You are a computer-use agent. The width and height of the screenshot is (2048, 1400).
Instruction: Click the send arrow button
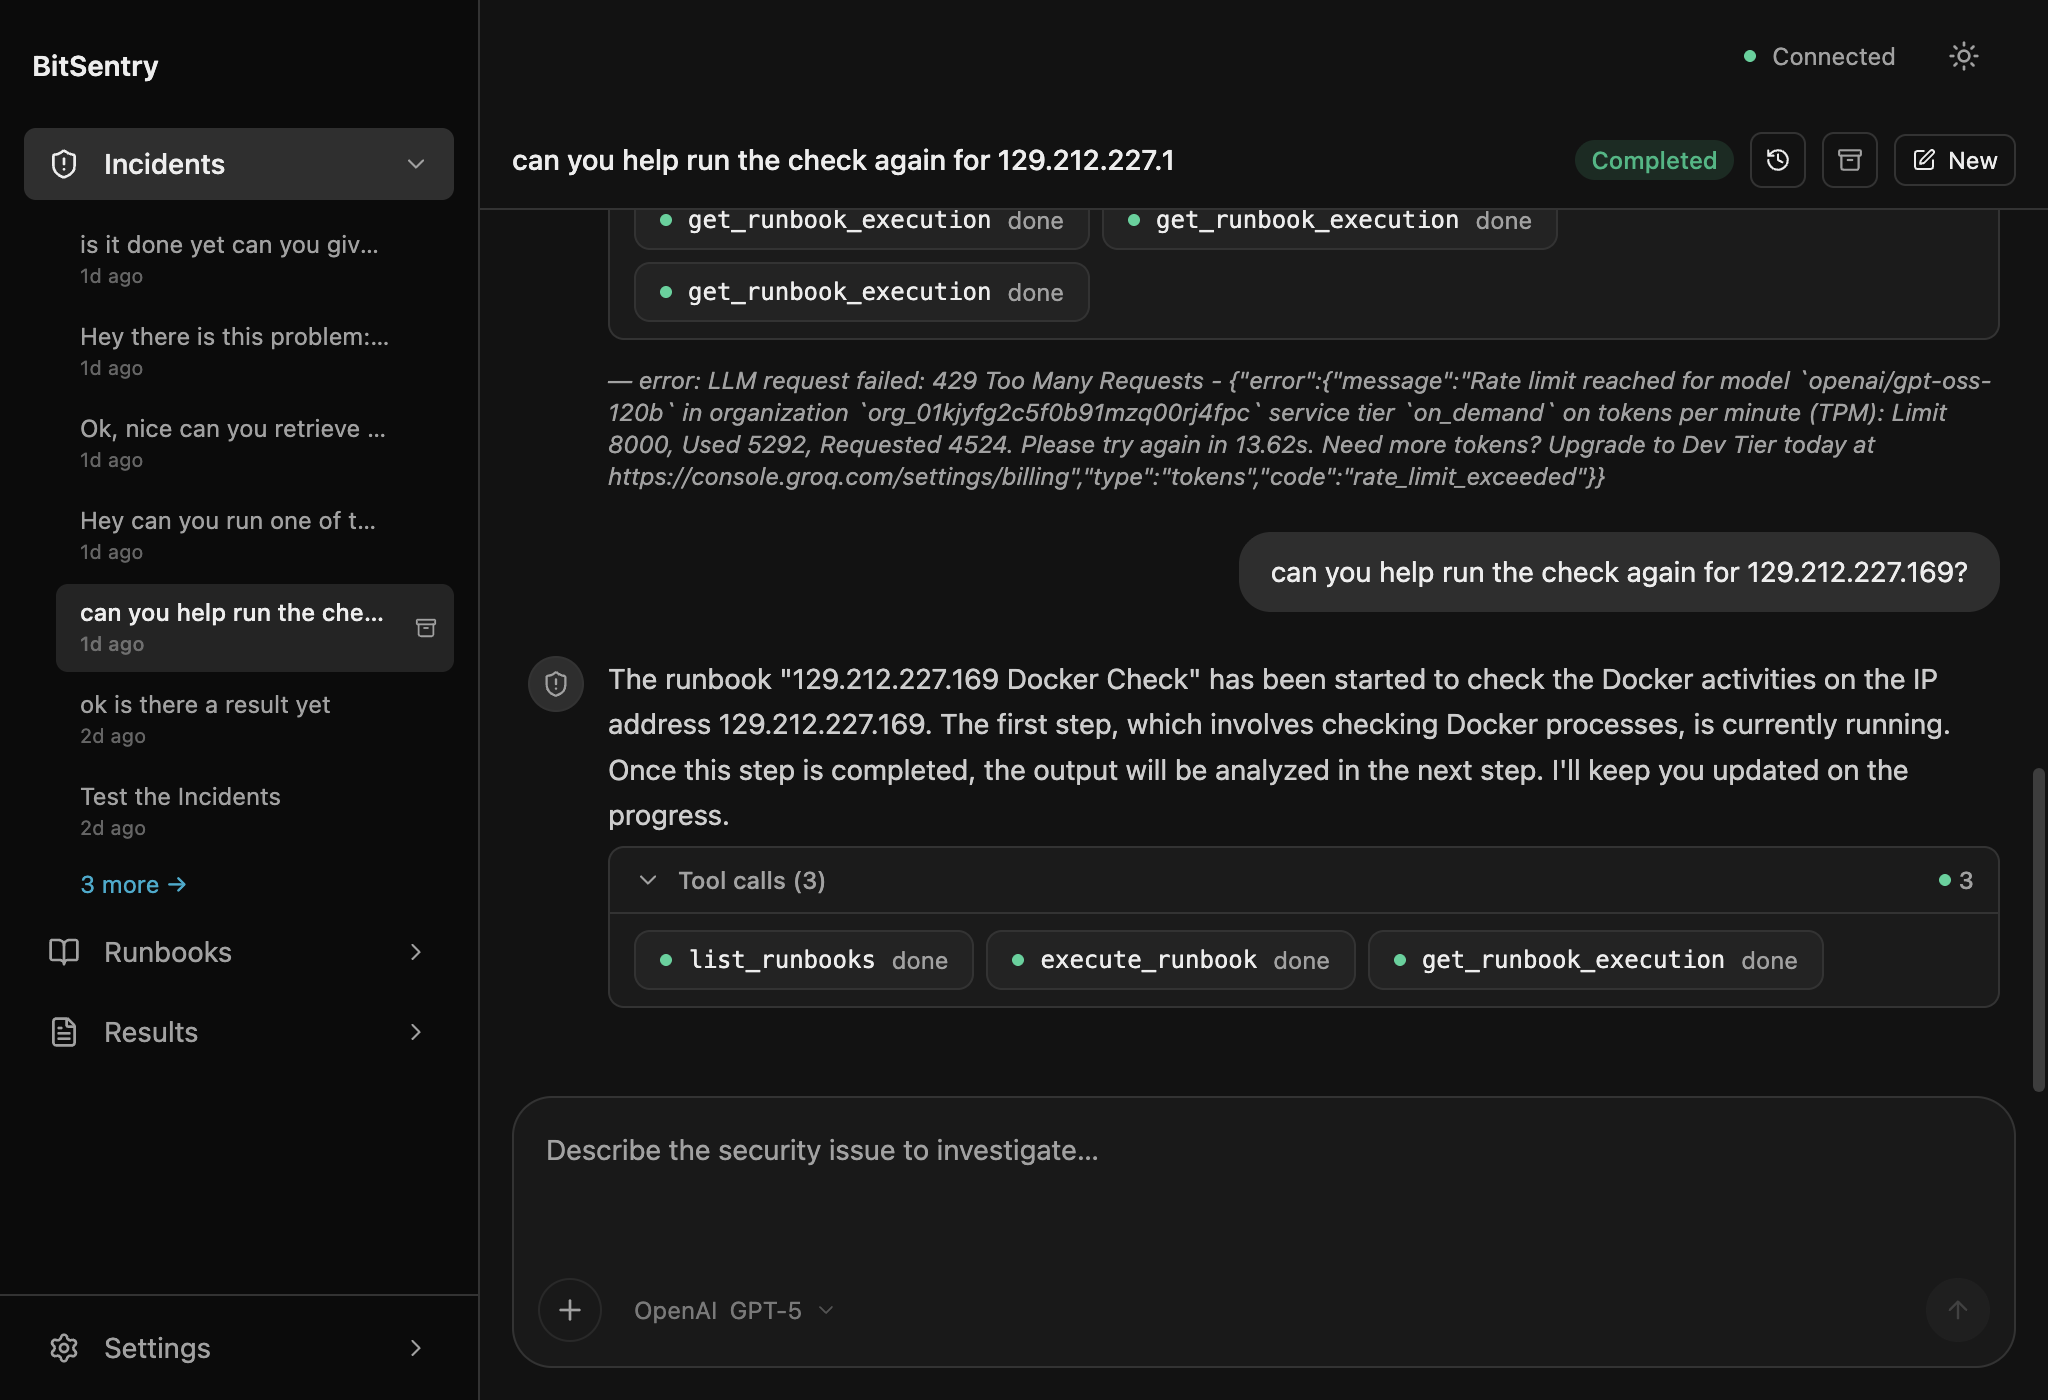coord(1957,1310)
